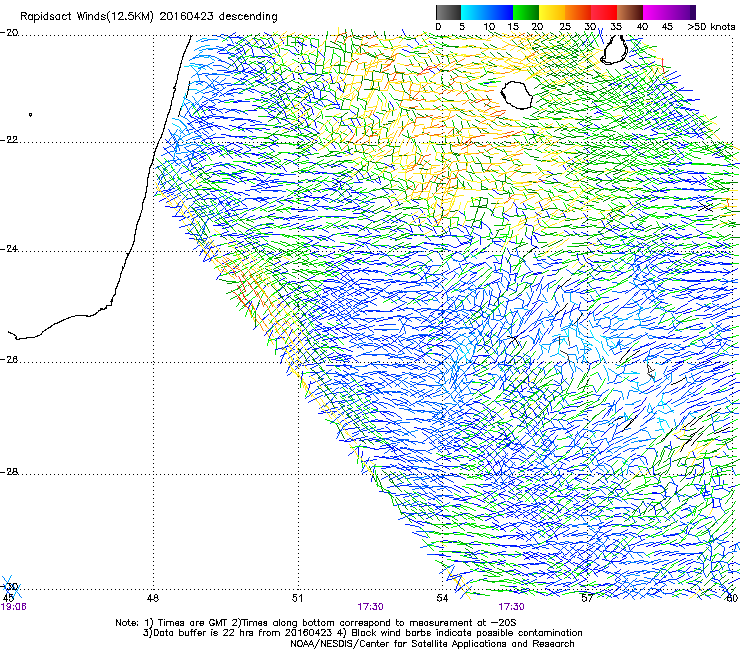
Task: Click the '51' longitude axis label
Action: pyautogui.click(x=297, y=598)
